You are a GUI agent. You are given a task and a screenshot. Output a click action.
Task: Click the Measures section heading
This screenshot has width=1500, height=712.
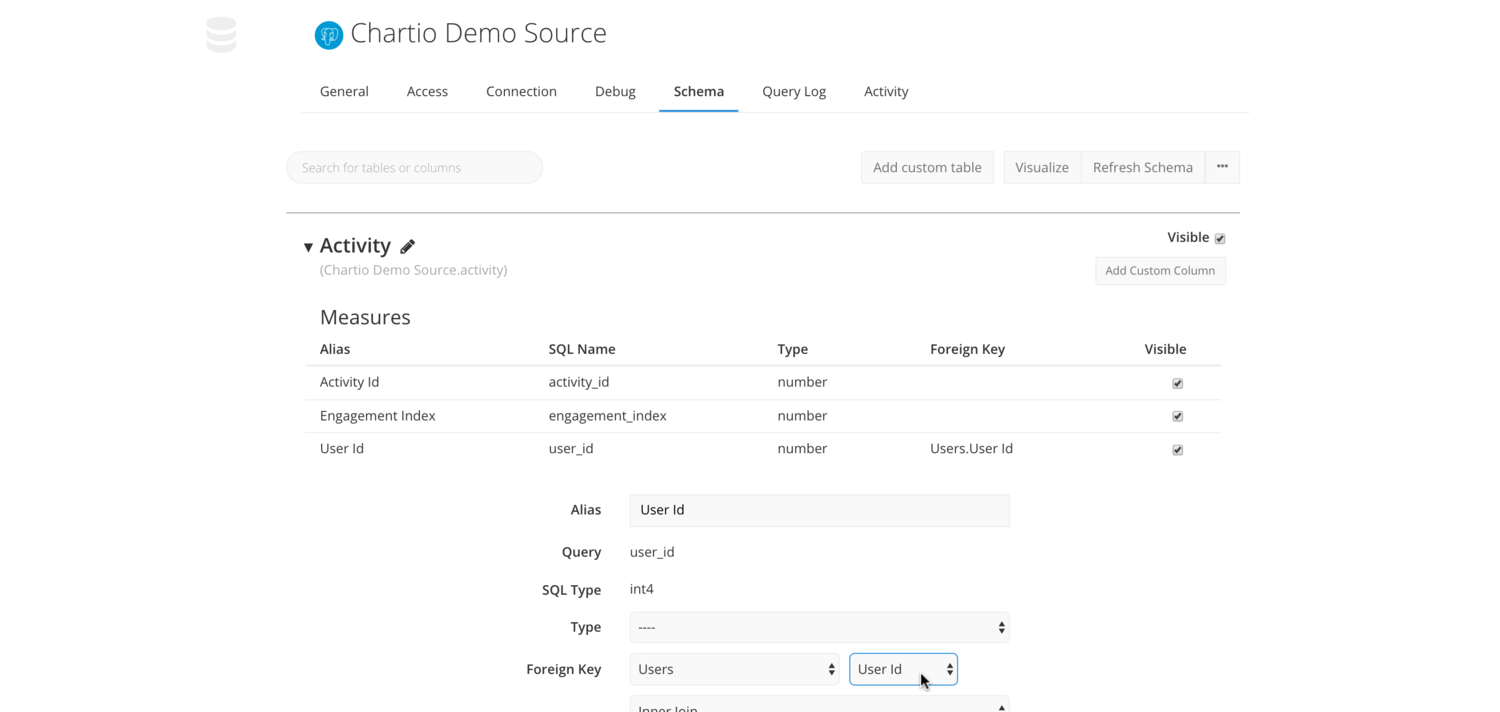point(365,317)
